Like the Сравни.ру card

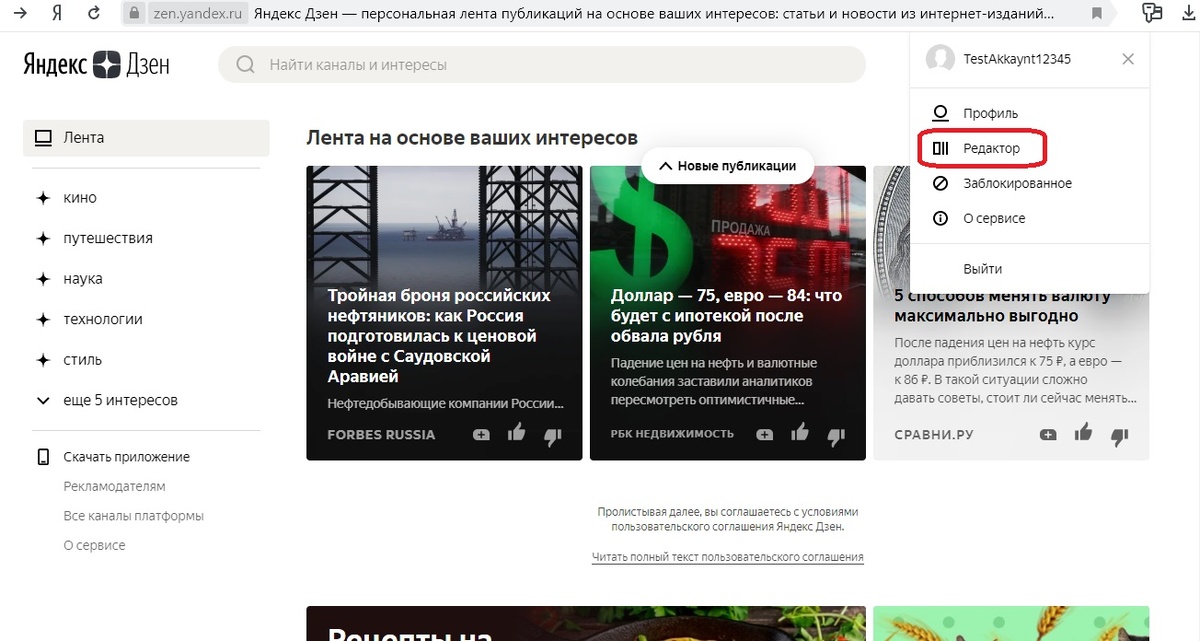pos(1083,433)
